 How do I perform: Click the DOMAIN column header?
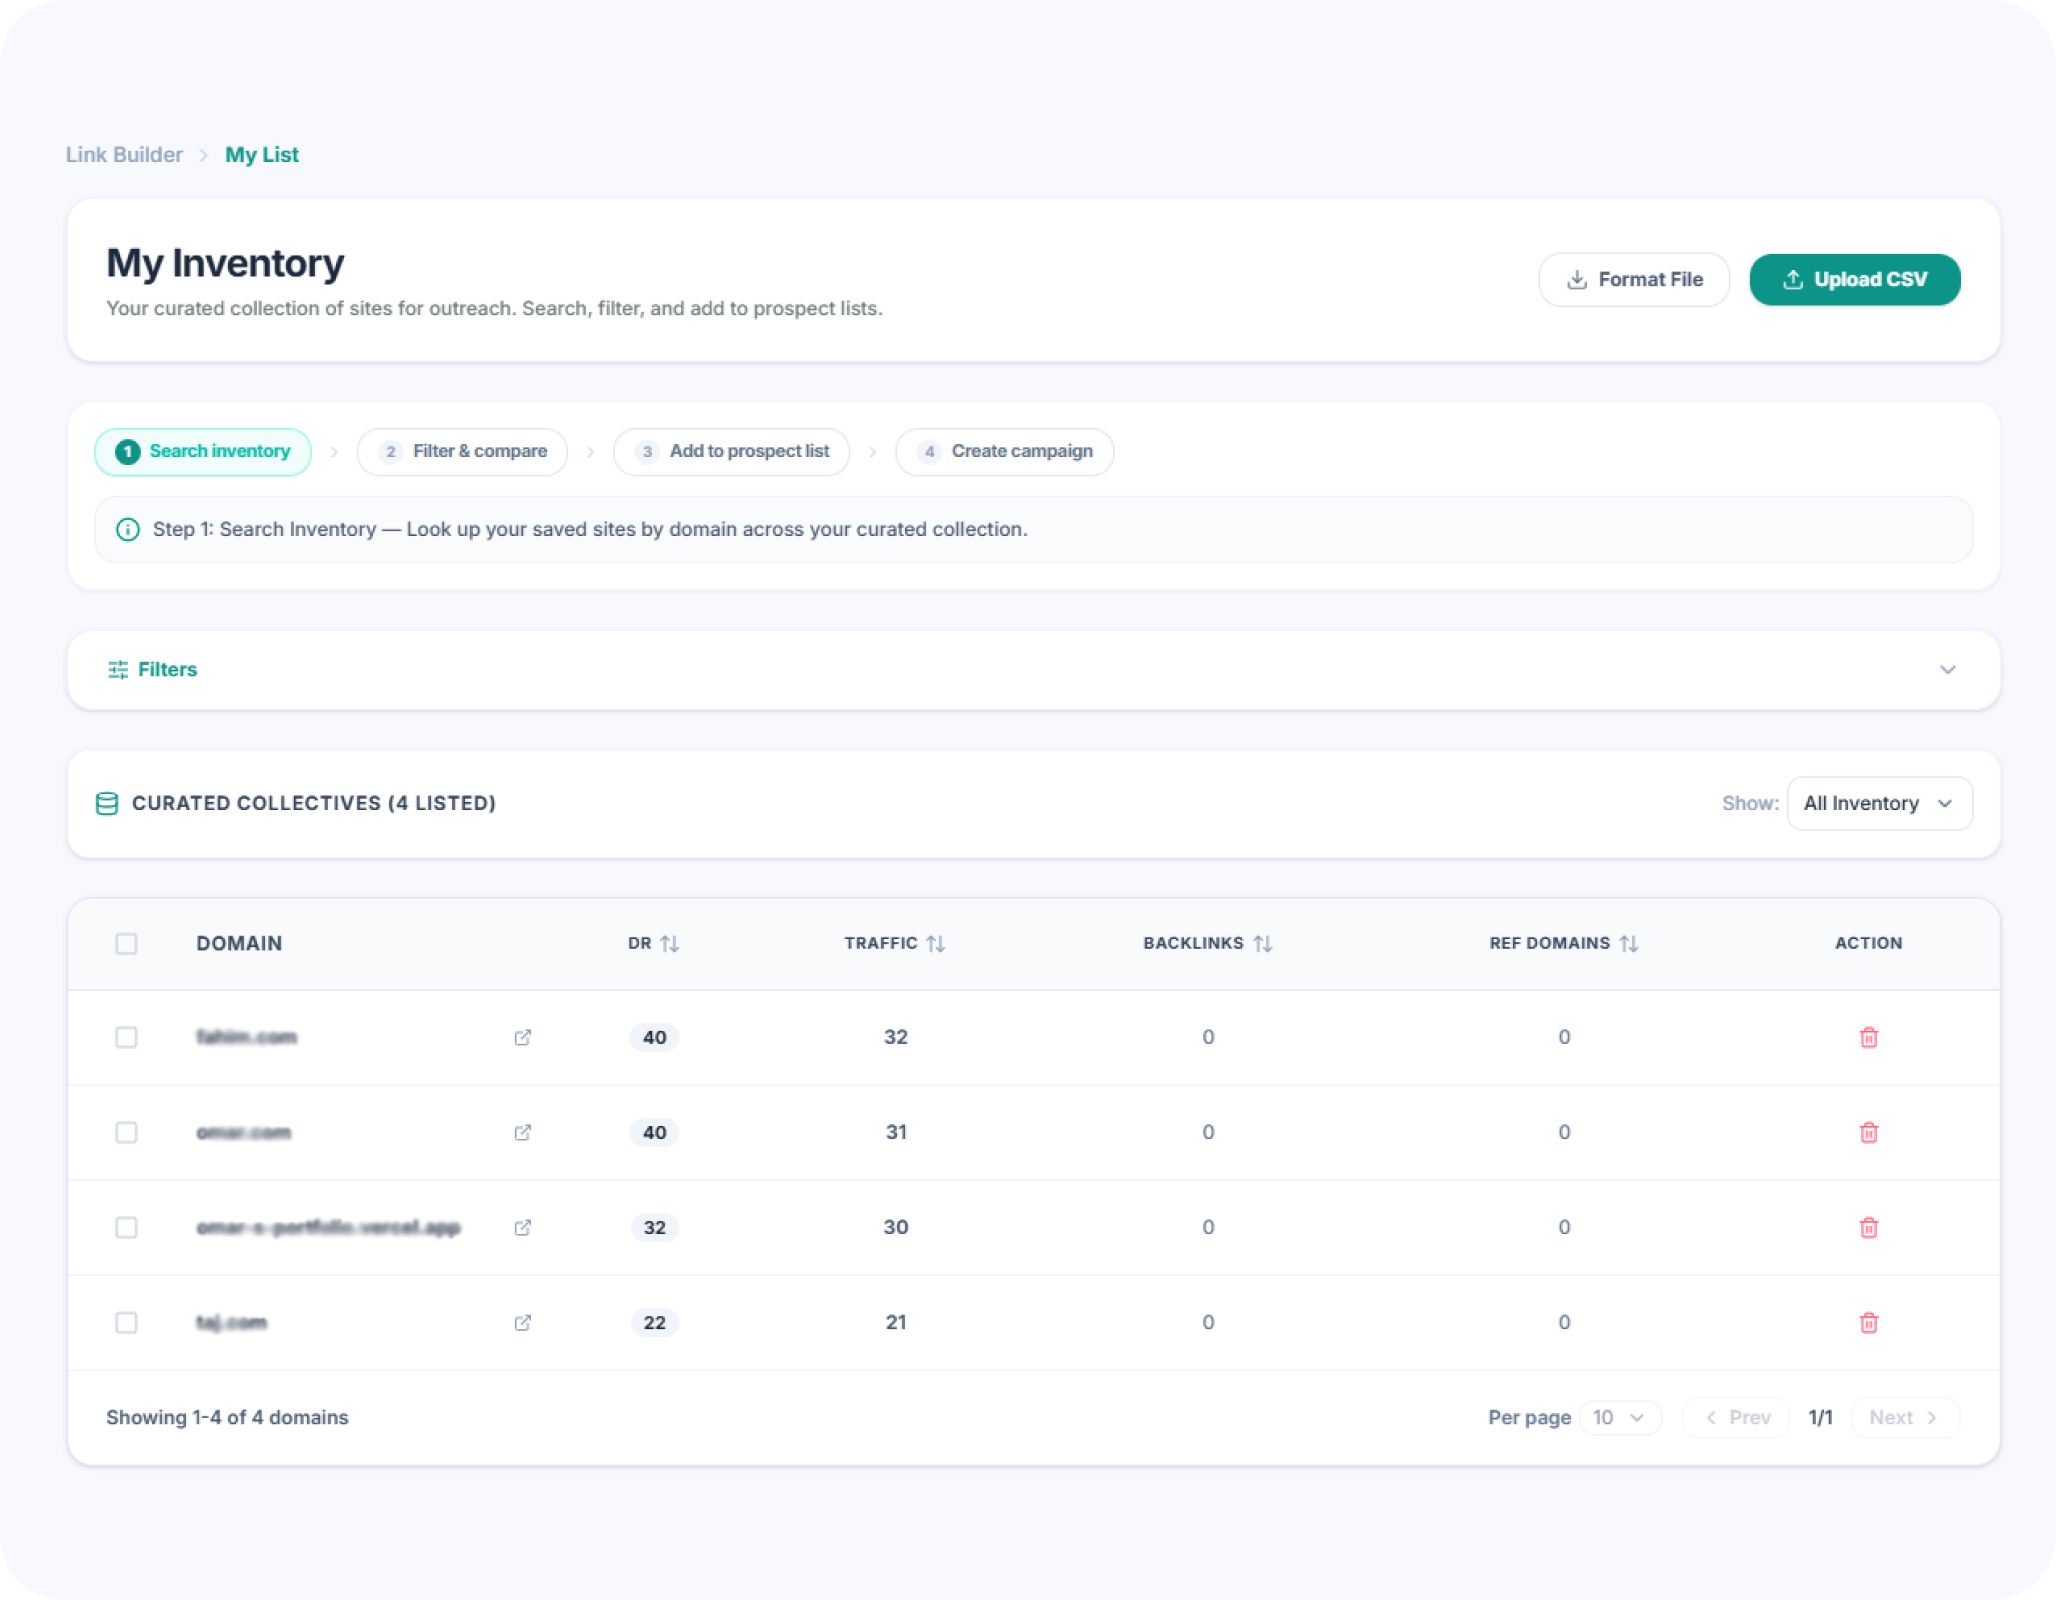[239, 943]
